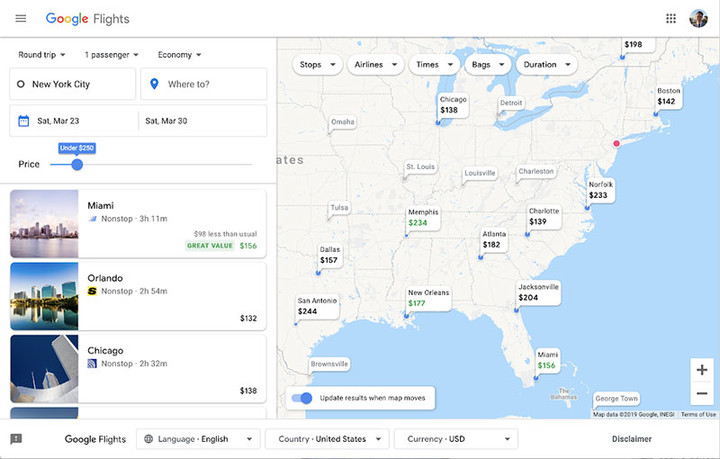Open the Orlando flight card
The width and height of the screenshot is (720, 459).
(x=138, y=297)
